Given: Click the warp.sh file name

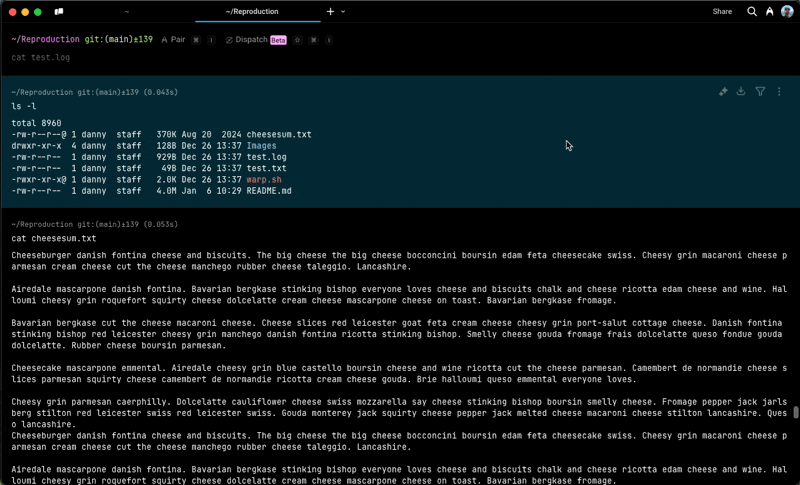Looking at the screenshot, I should click(x=264, y=180).
